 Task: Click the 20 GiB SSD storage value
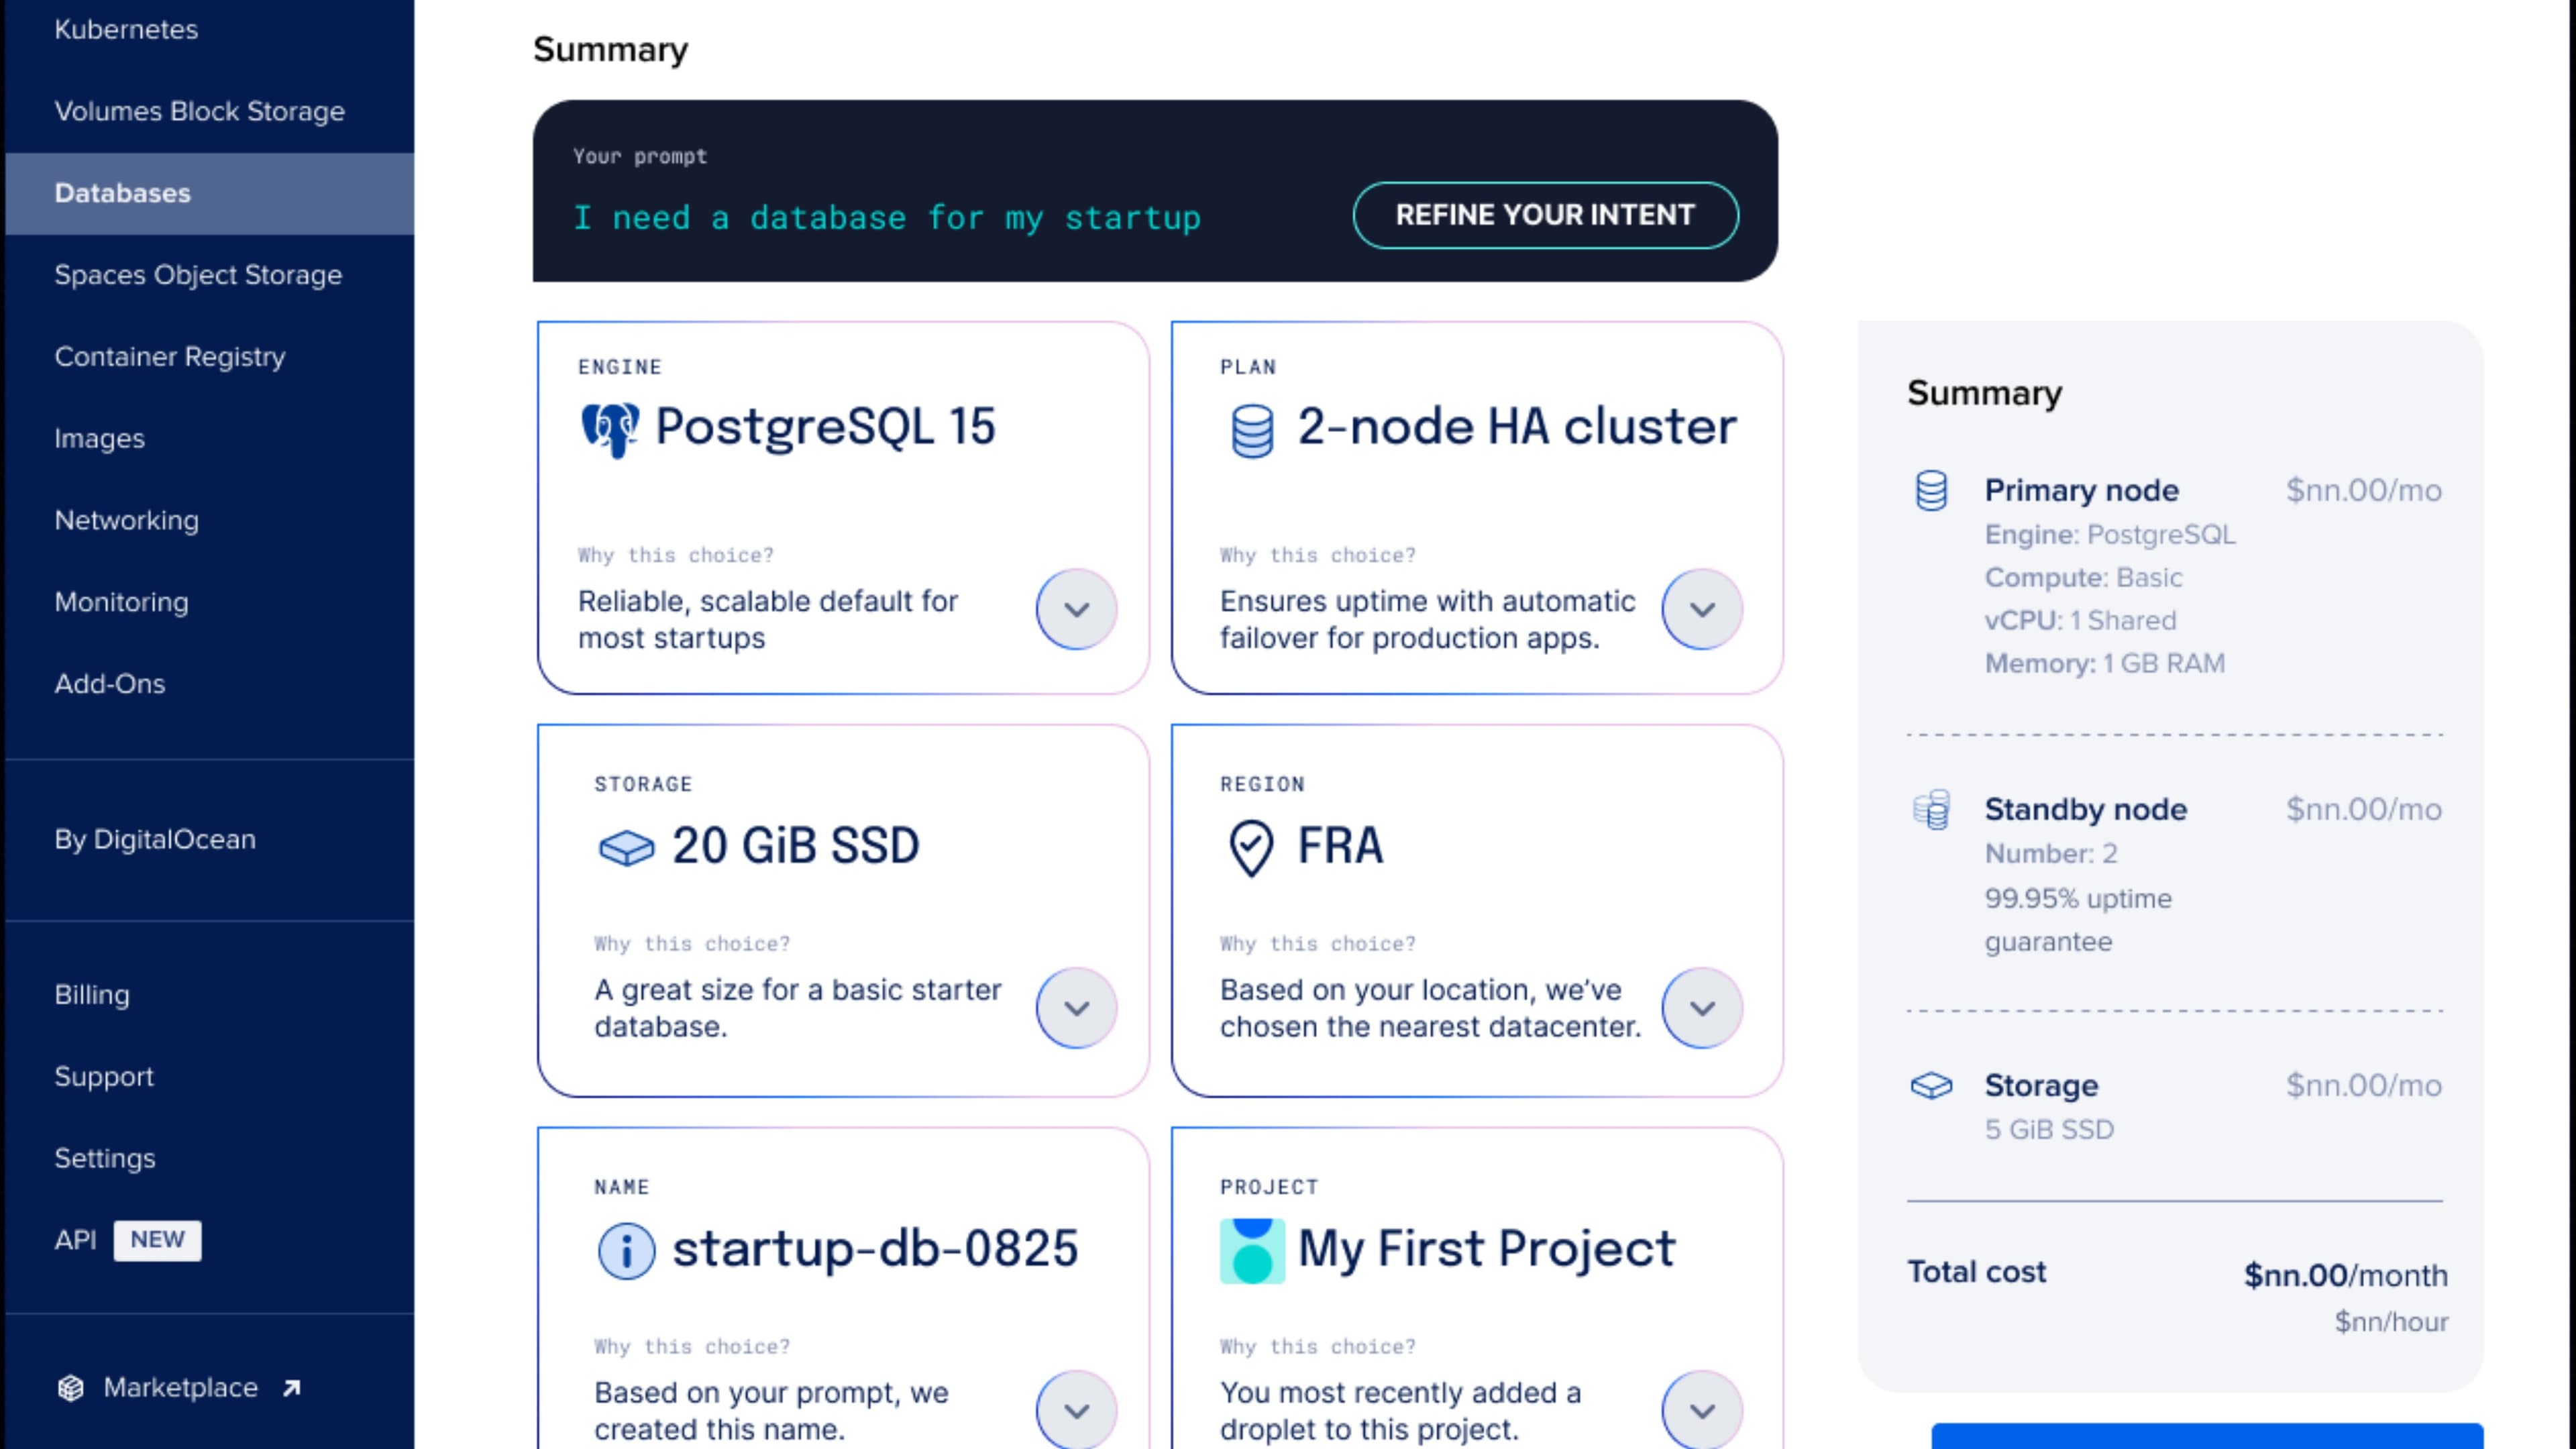pyautogui.click(x=795, y=847)
